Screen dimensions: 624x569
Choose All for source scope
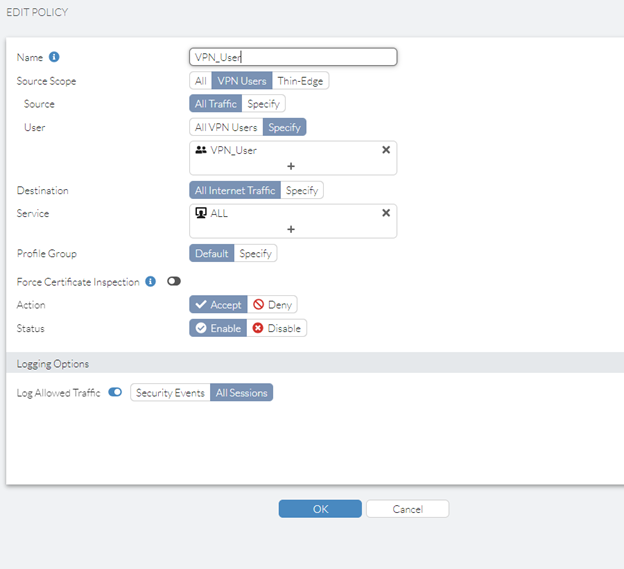click(x=201, y=81)
